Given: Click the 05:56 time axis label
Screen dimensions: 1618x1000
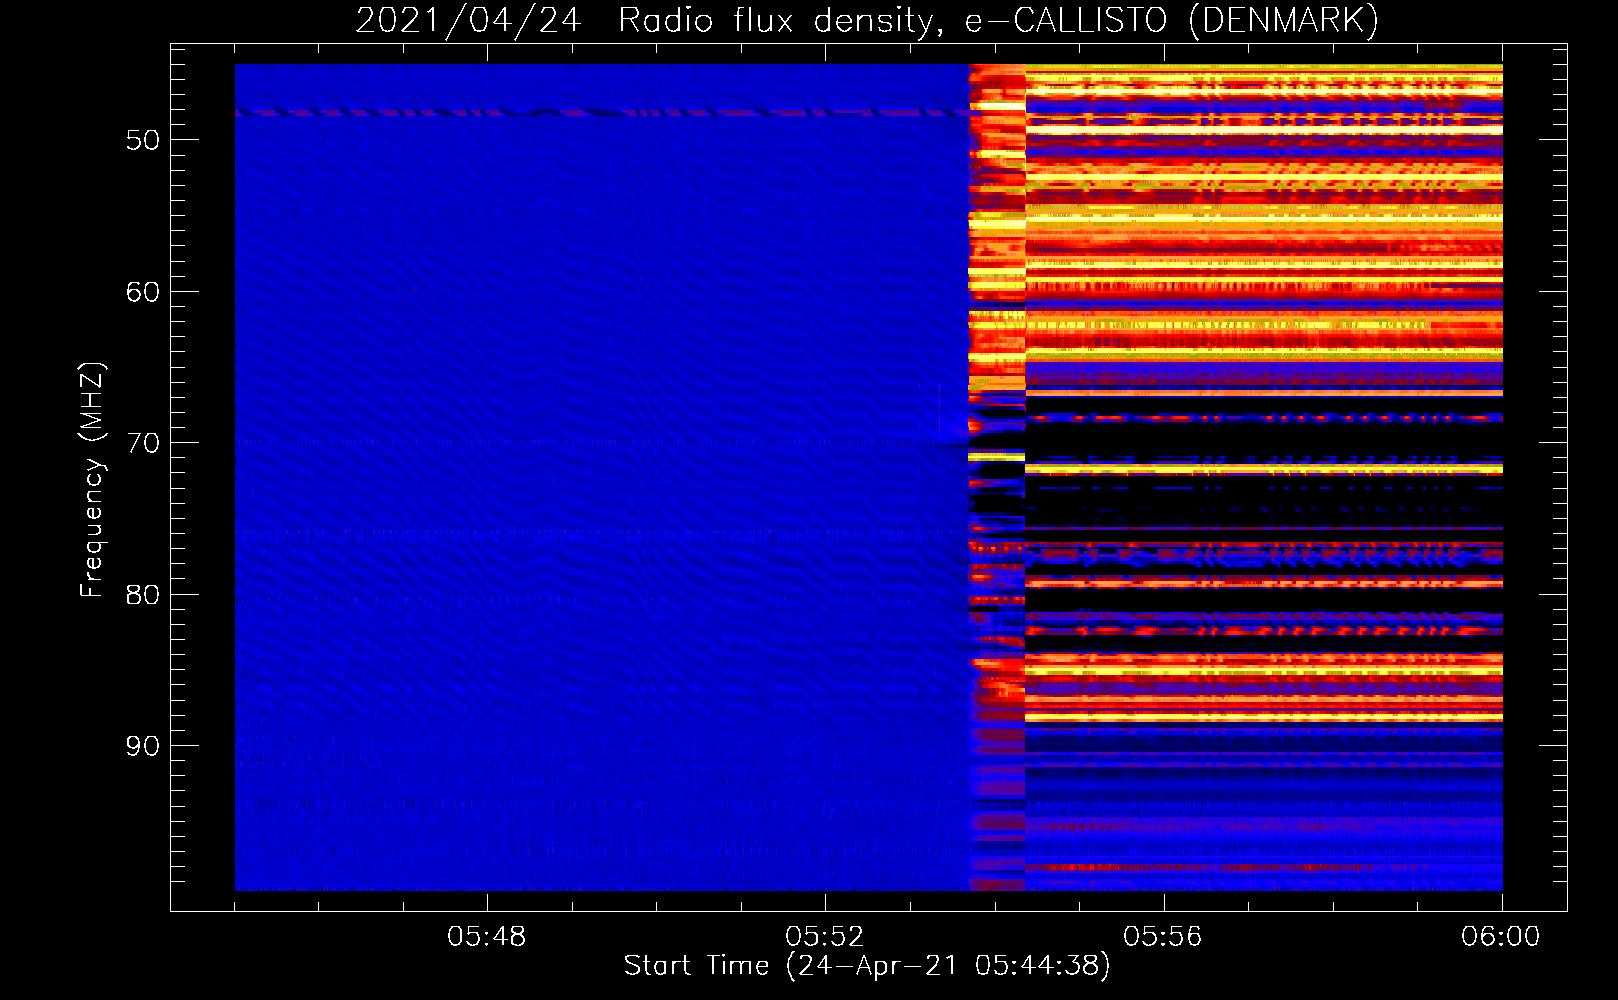Looking at the screenshot, I should (1163, 937).
